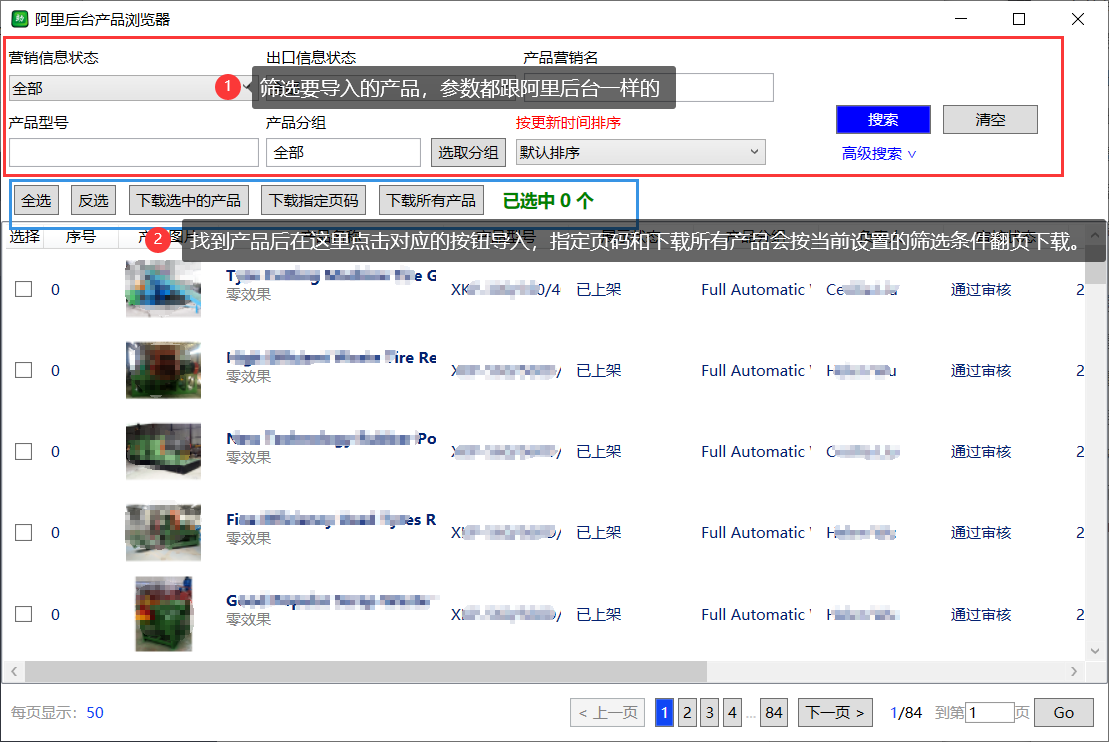Click the Go button
The height and width of the screenshot is (742, 1109).
[x=1064, y=712]
